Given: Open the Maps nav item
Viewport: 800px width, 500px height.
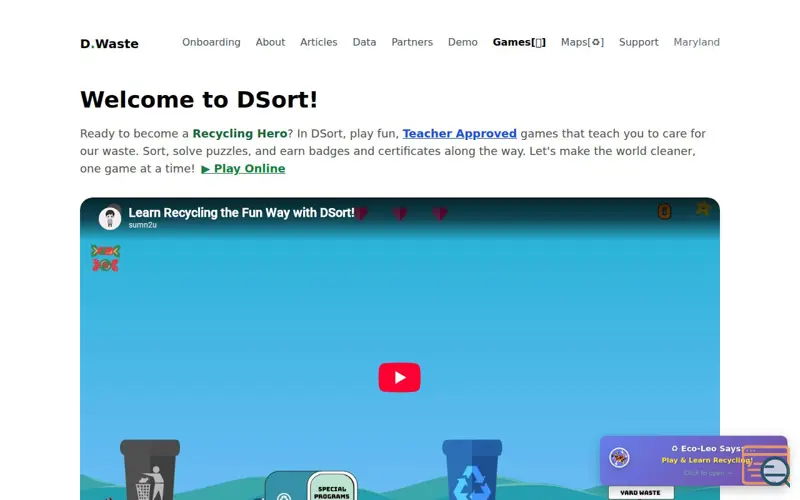Looking at the screenshot, I should pyautogui.click(x=582, y=42).
